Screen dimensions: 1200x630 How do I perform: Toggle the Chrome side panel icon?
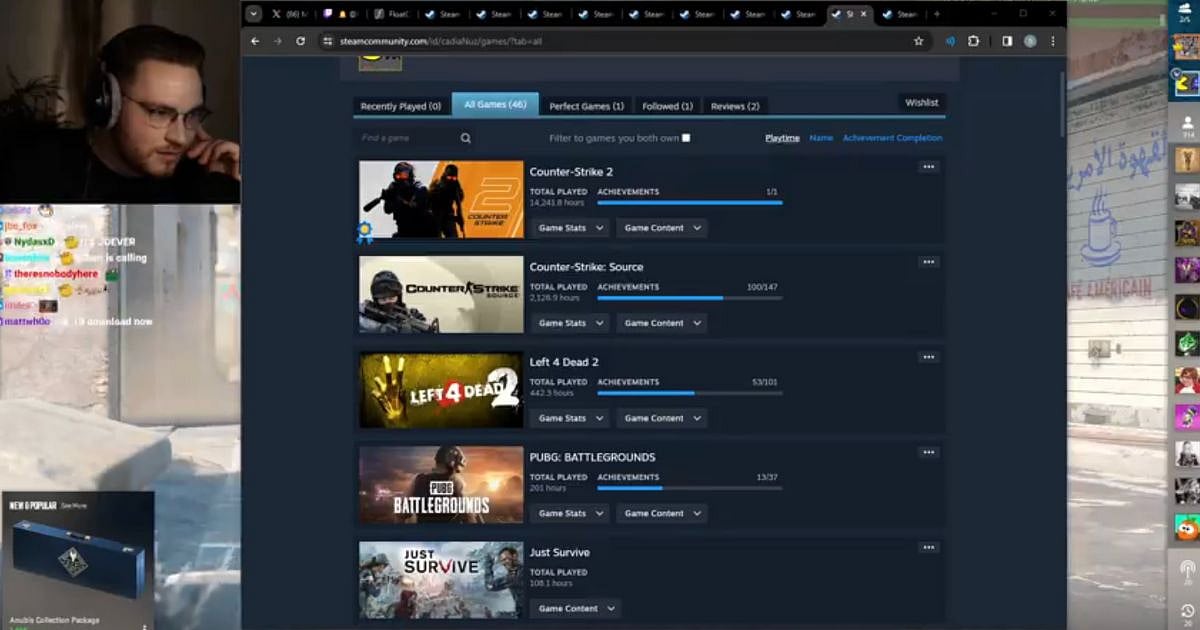[x=1007, y=41]
